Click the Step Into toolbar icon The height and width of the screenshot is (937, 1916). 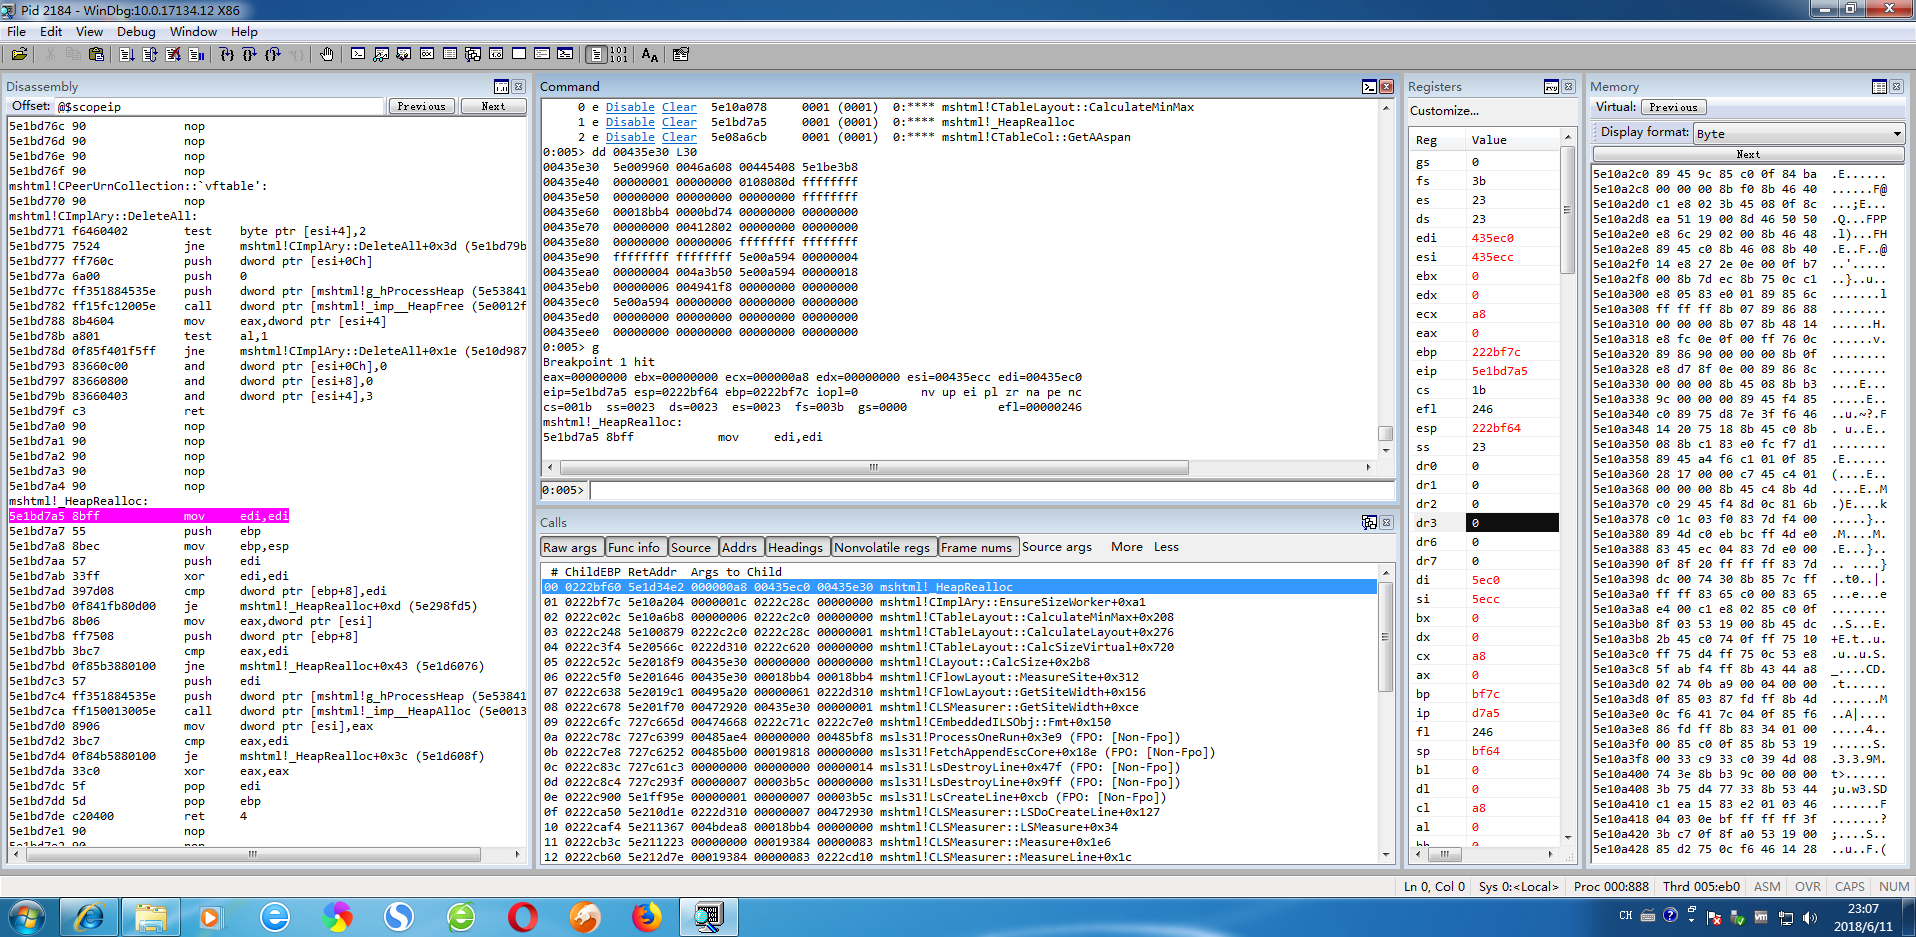pyautogui.click(x=227, y=54)
